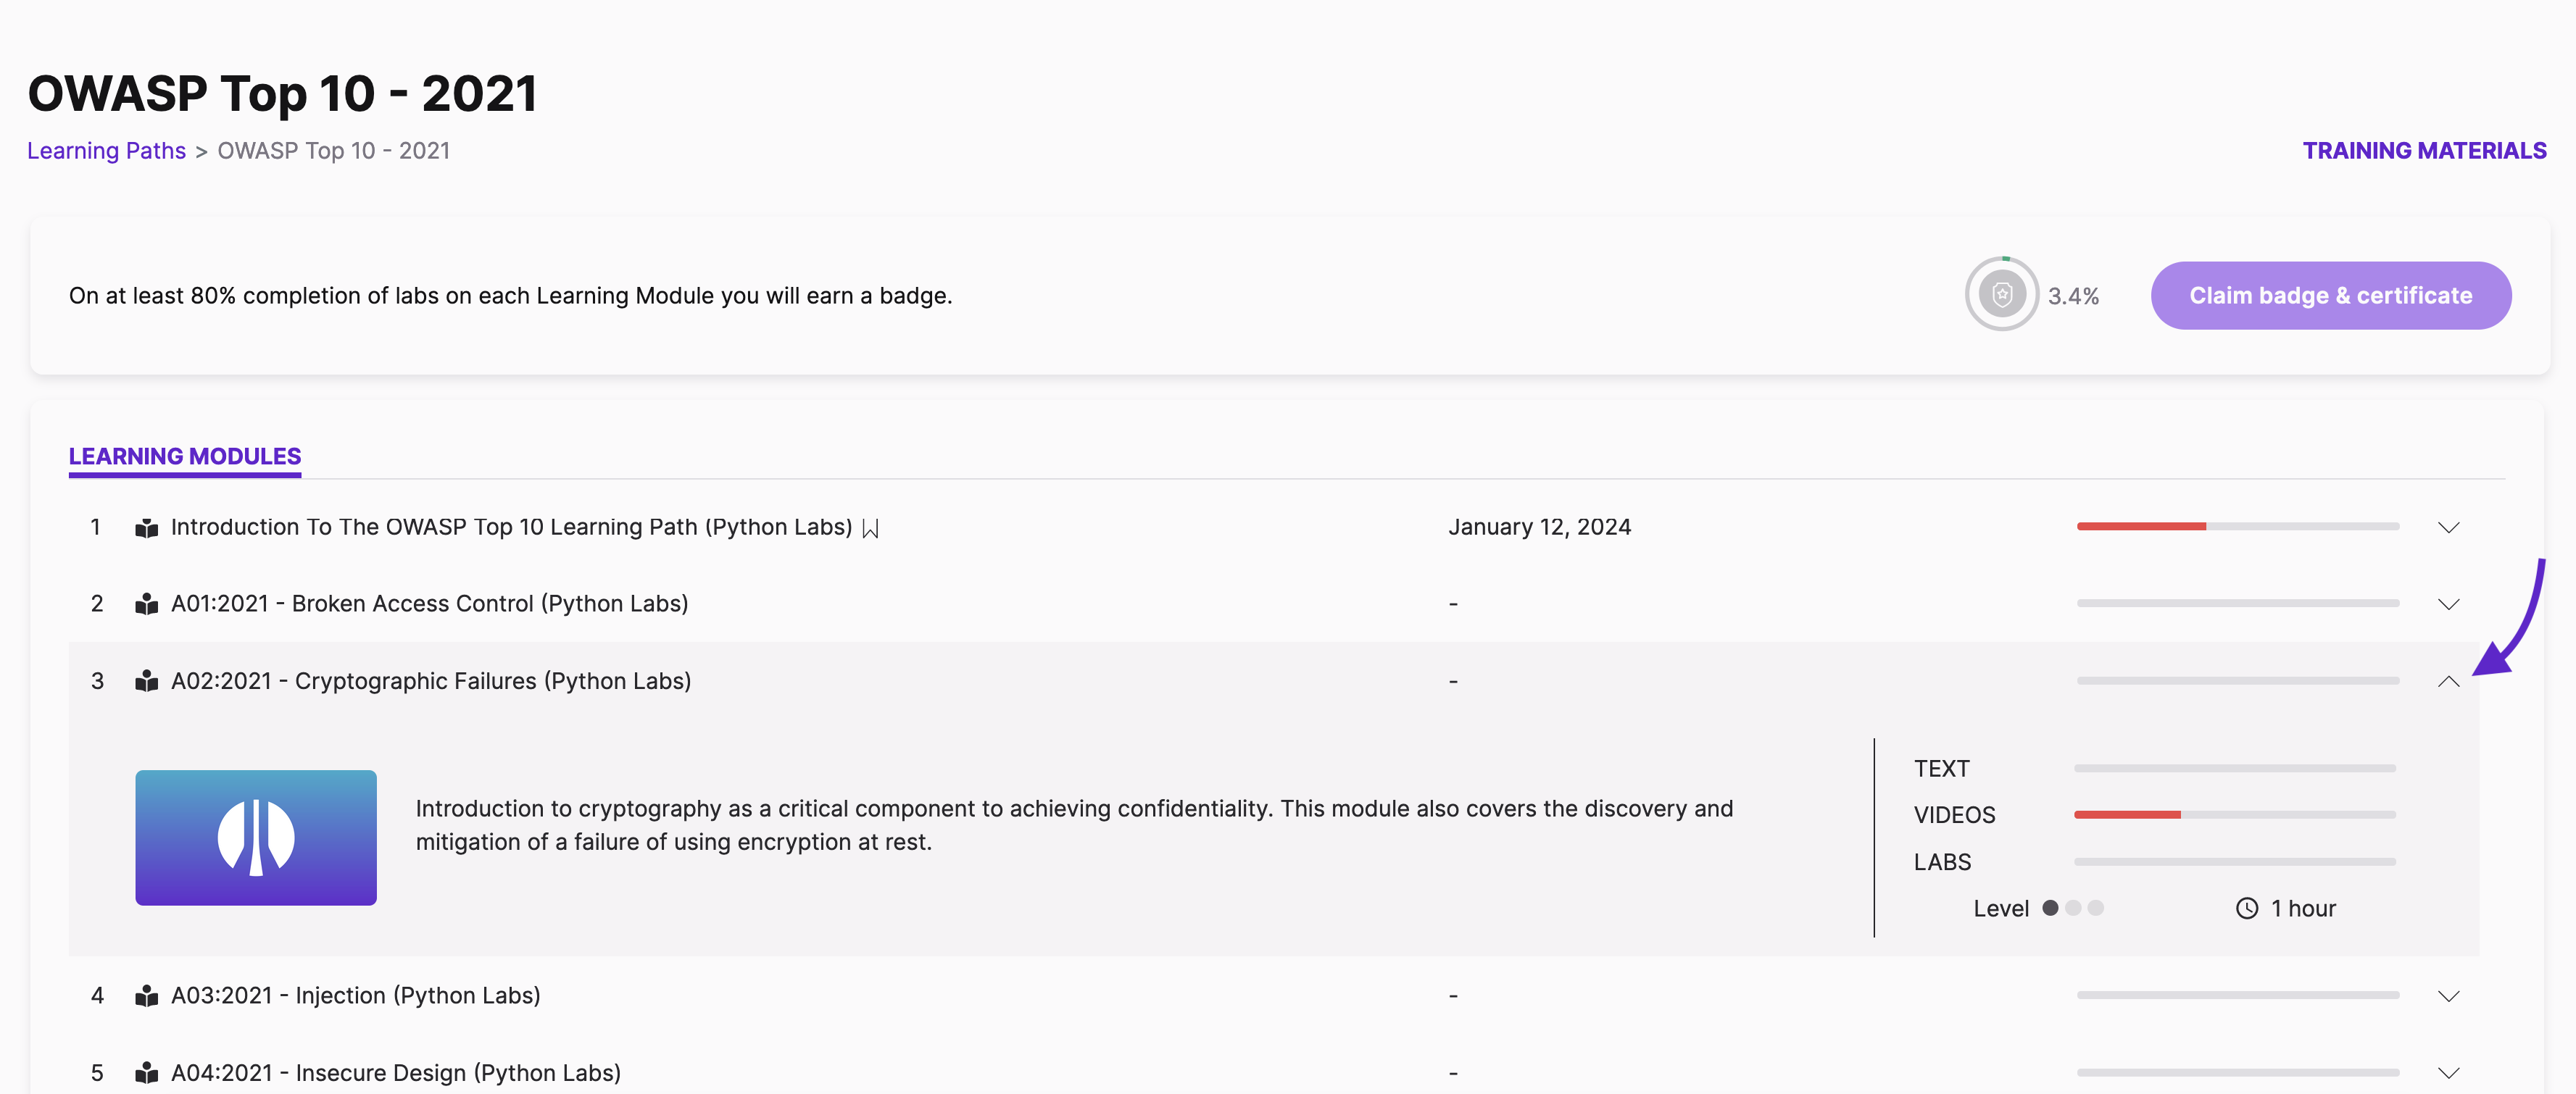Image resolution: width=2576 pixels, height=1094 pixels.
Task: Expand the A03:2021 Injection module chevron
Action: point(2448,996)
